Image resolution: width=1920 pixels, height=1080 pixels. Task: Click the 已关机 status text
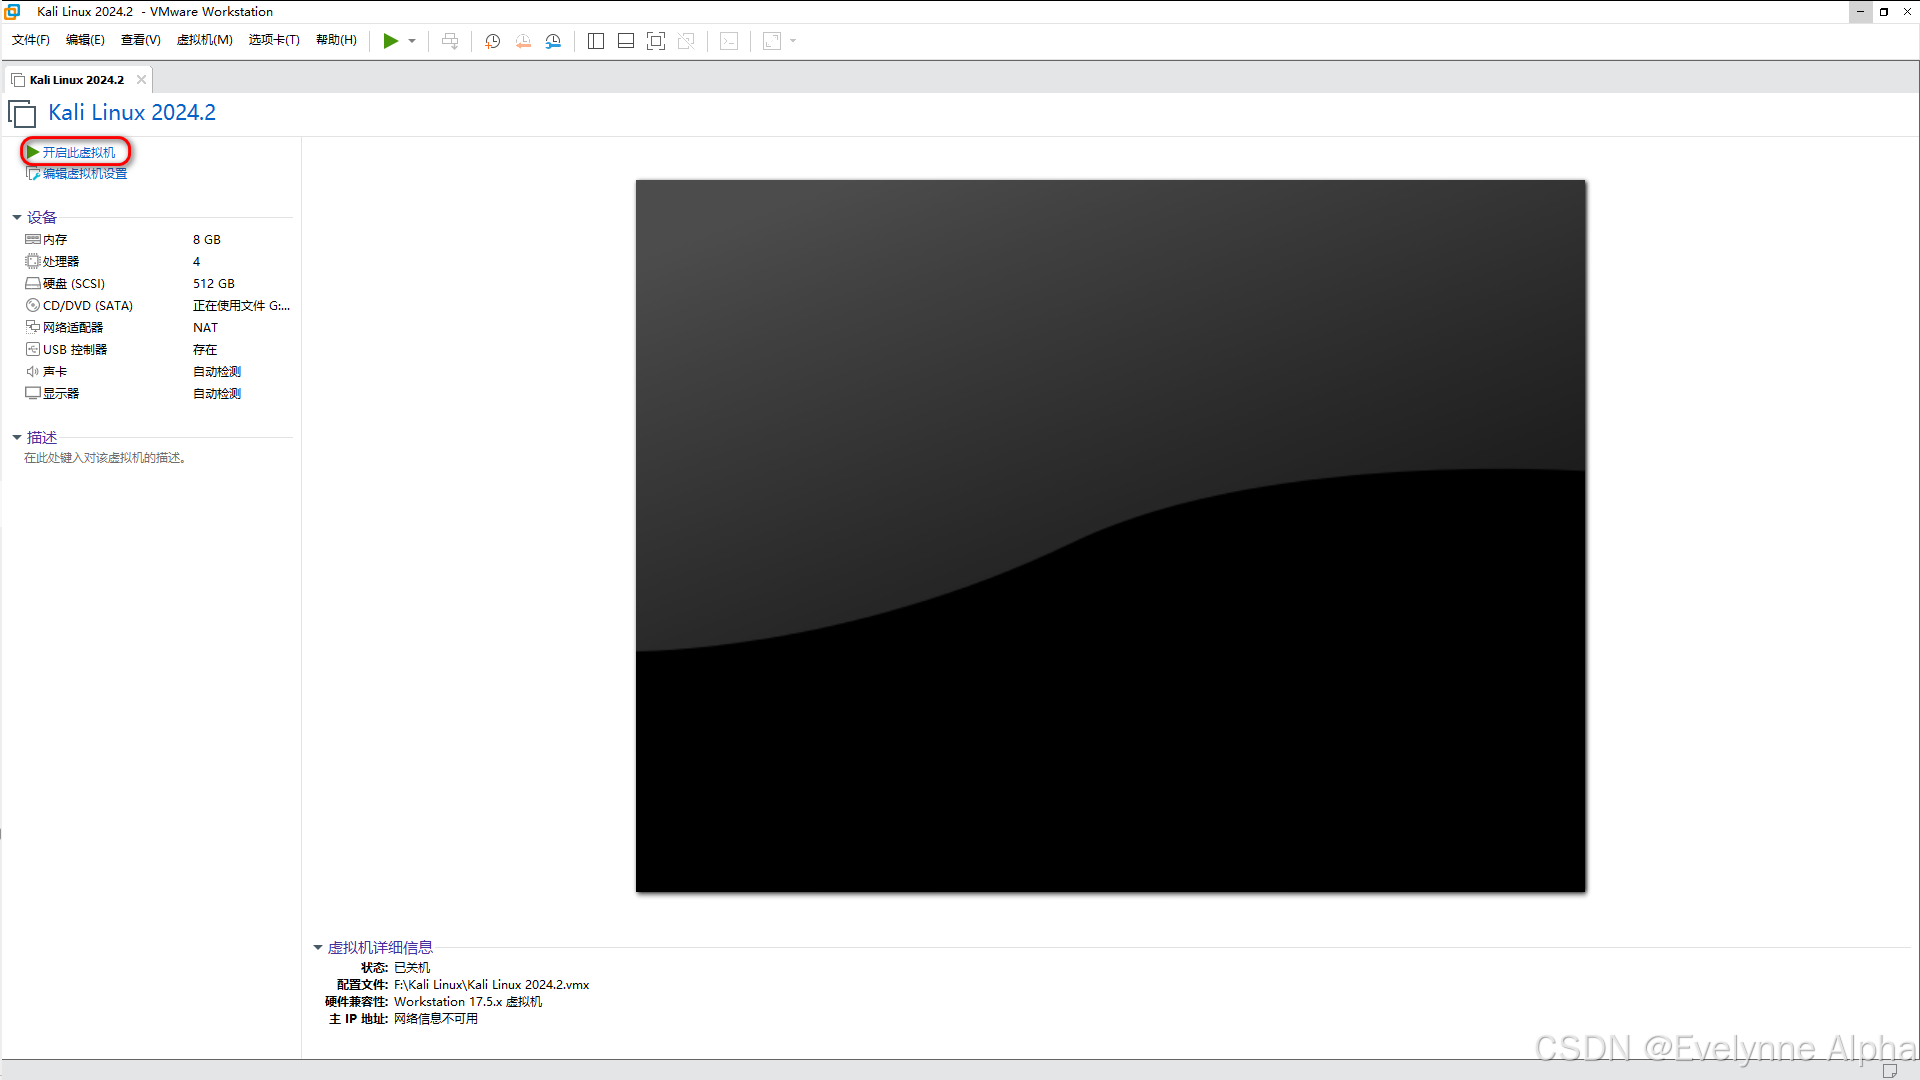pyautogui.click(x=412, y=968)
